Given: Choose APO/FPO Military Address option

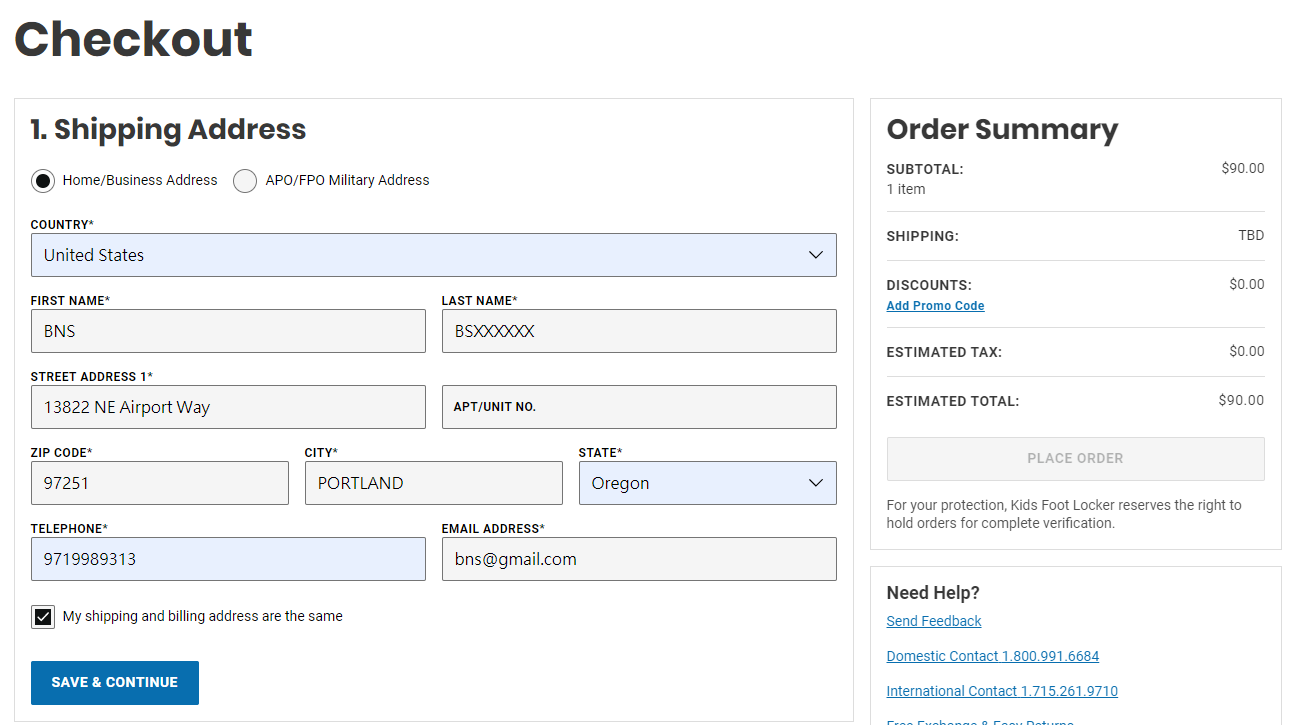Looking at the screenshot, I should 245,181.
